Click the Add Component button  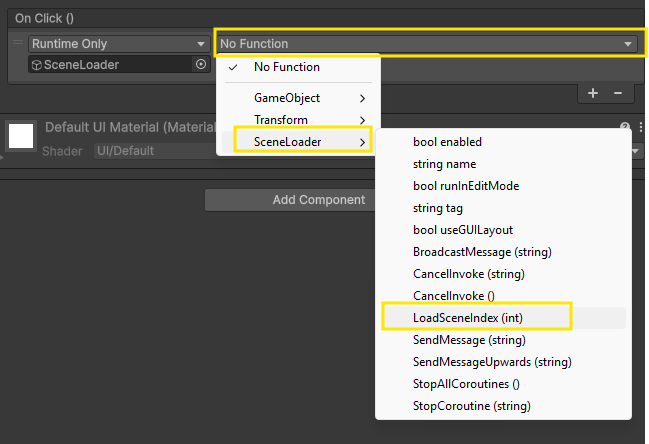pyautogui.click(x=290, y=200)
